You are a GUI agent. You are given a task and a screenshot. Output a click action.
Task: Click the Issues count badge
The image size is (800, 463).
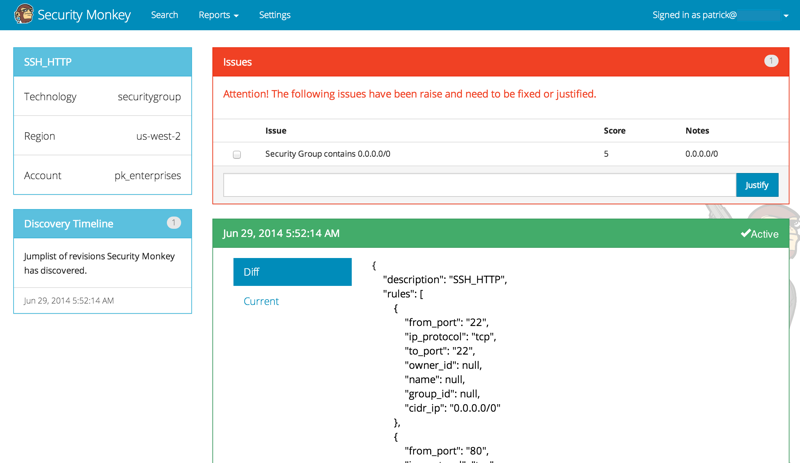[x=771, y=61]
